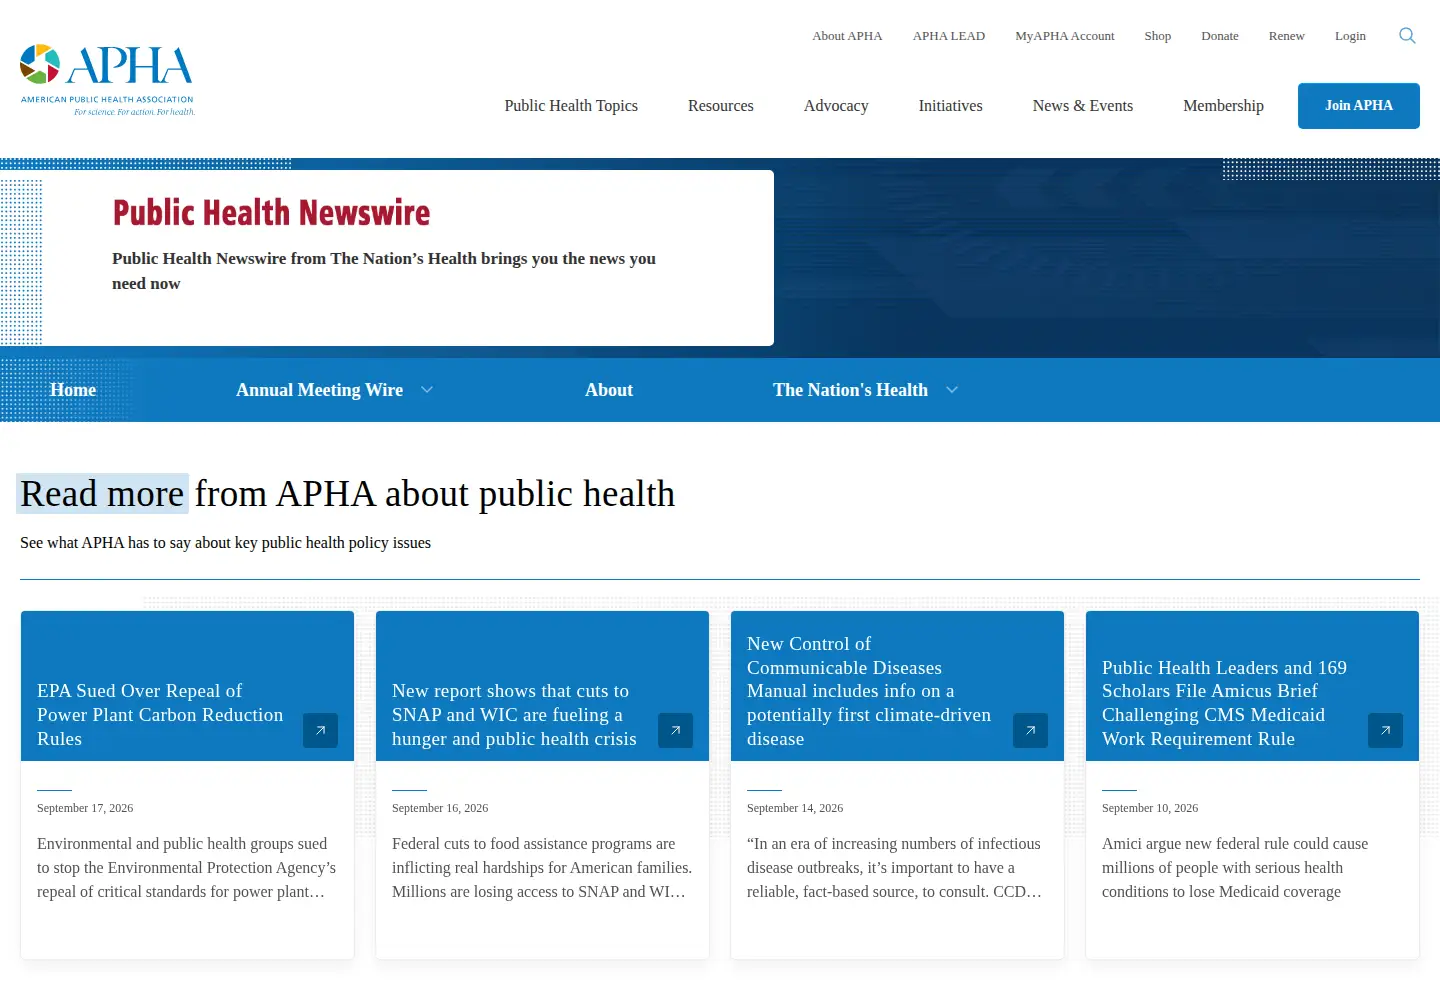Image resolution: width=1440 pixels, height=1000 pixels.
Task: Open News & Events menu
Action: tap(1083, 106)
